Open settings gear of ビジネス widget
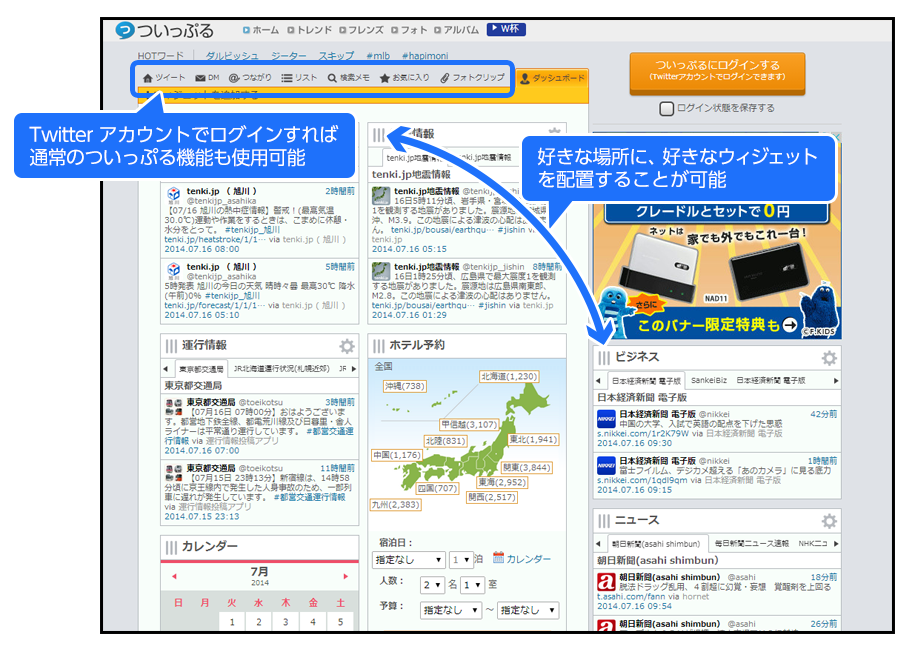 (829, 358)
